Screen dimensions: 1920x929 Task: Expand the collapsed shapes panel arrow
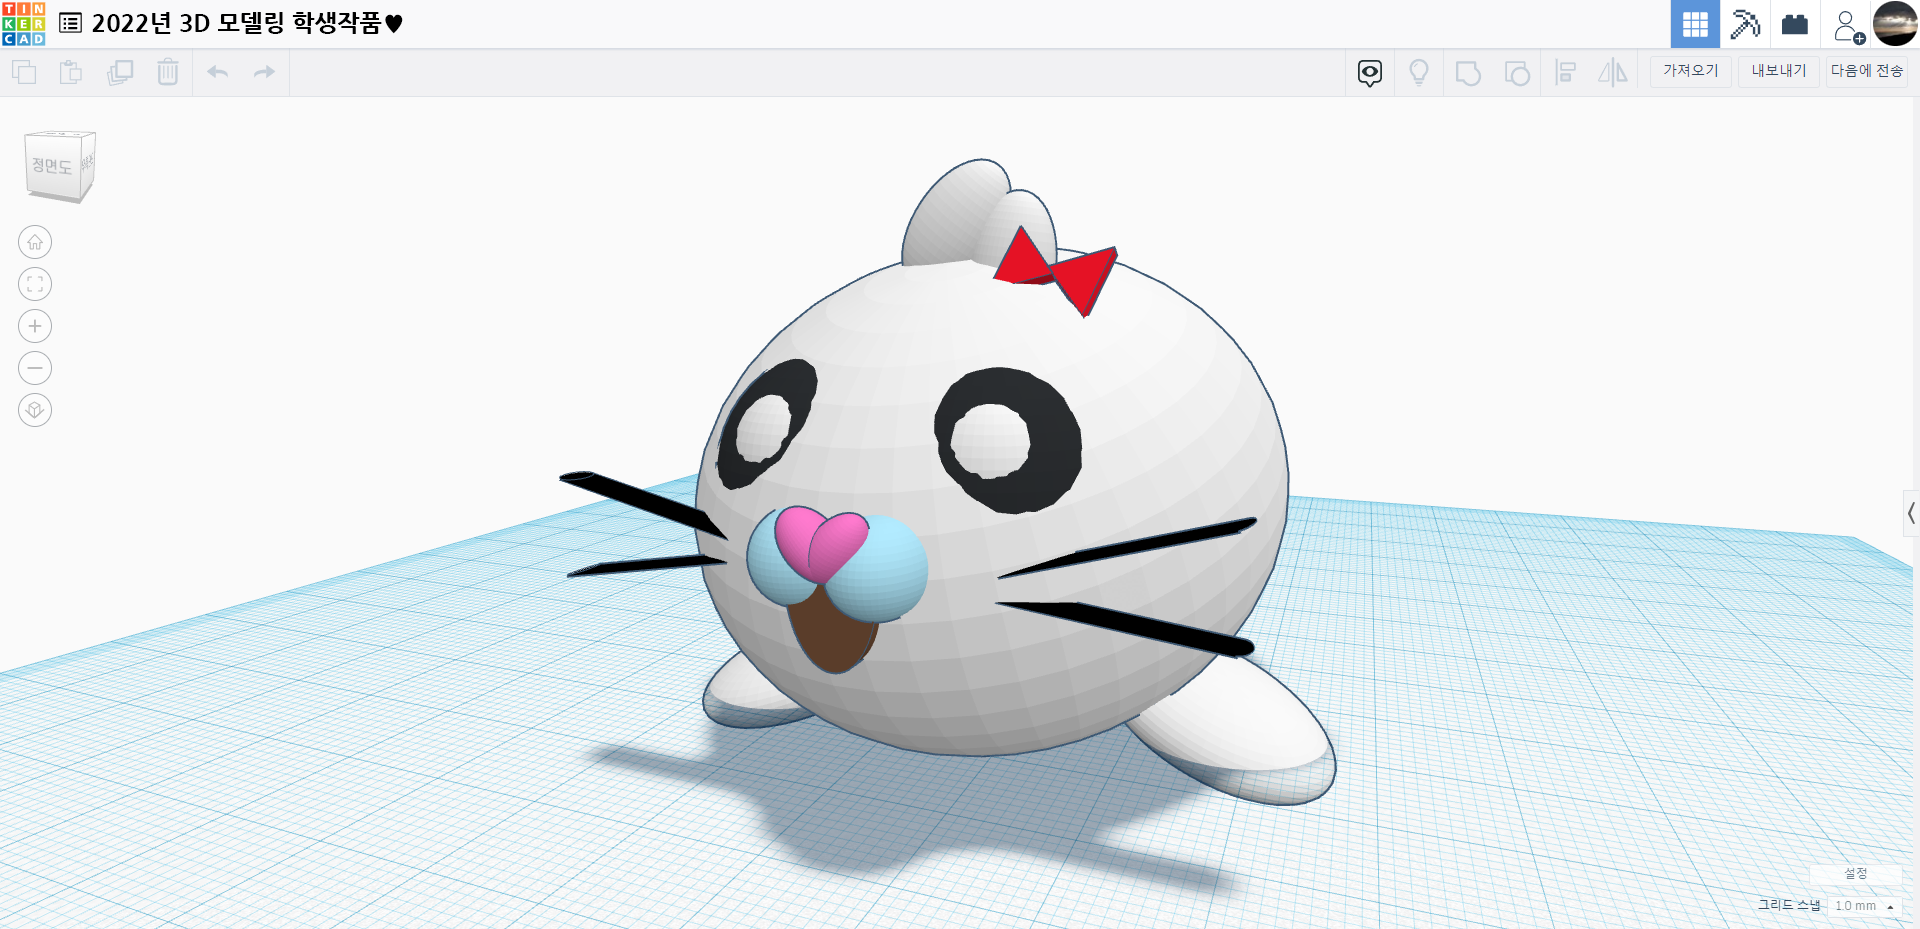point(1911,514)
